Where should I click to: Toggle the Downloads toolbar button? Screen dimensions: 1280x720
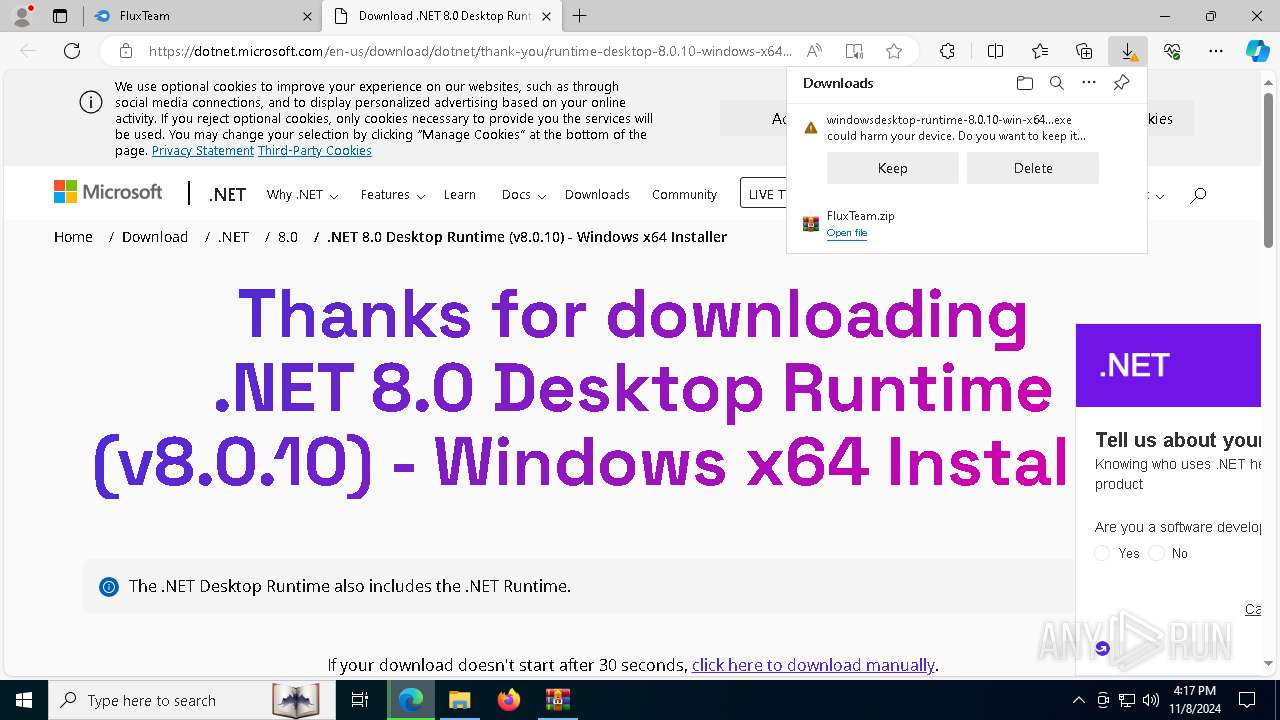click(1128, 51)
